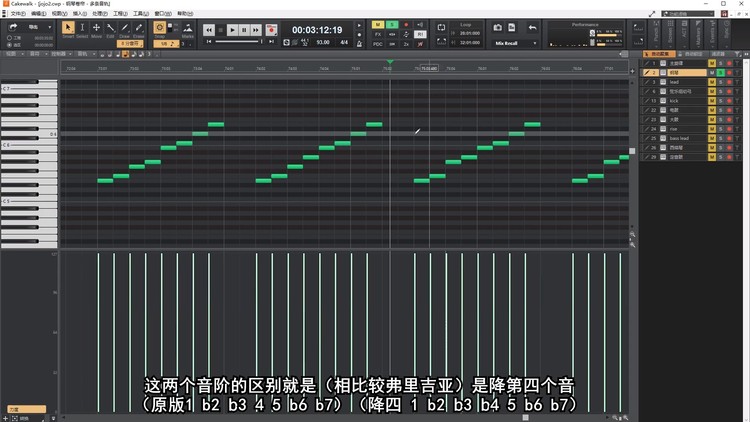Open the Edit menu 编辑
The image size is (750, 422).
(x=39, y=13)
